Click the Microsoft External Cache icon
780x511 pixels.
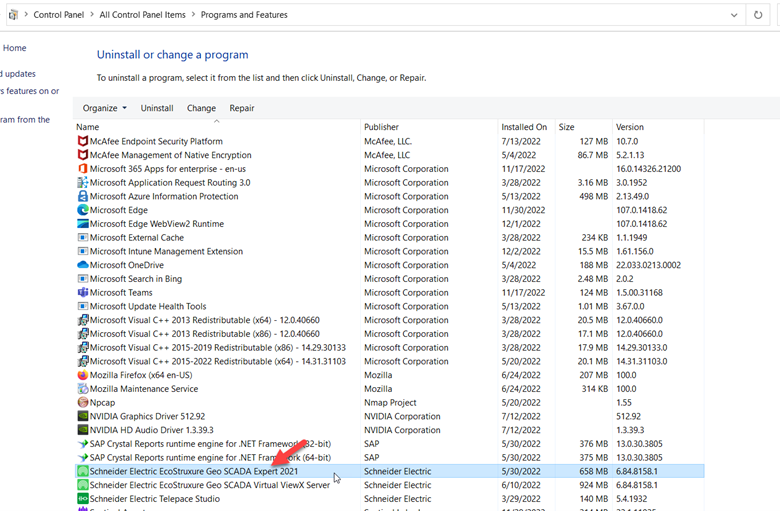83,238
